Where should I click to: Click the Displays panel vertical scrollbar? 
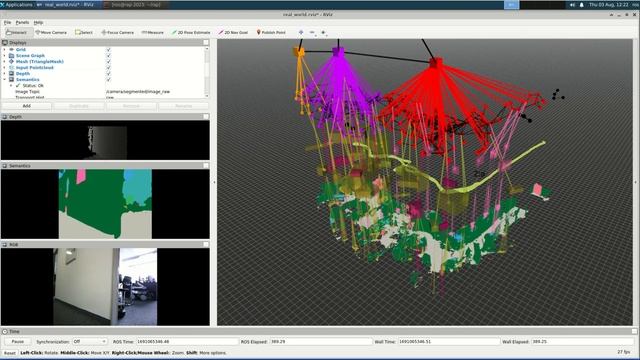click(207, 72)
